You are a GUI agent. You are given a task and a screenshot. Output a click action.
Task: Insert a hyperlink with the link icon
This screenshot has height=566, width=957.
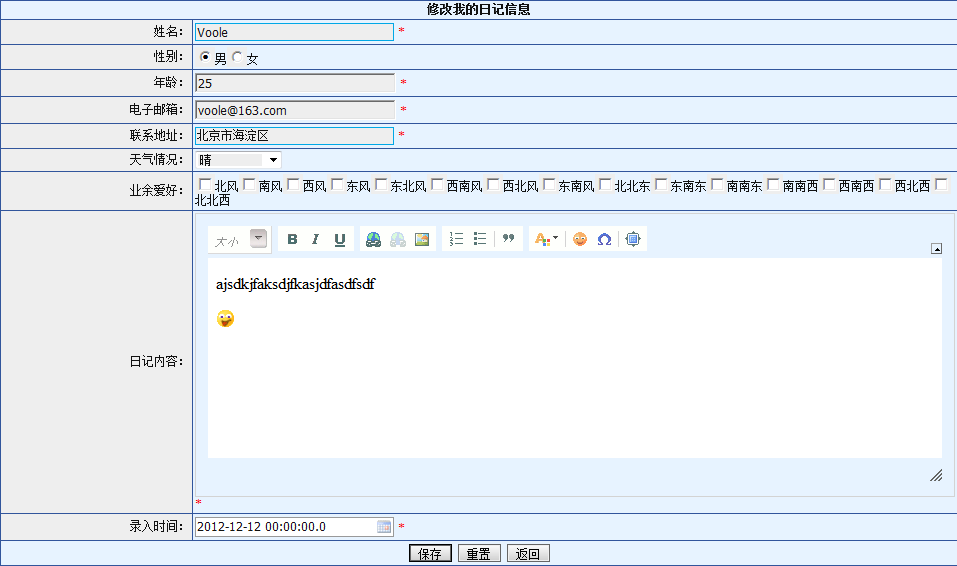pos(374,239)
